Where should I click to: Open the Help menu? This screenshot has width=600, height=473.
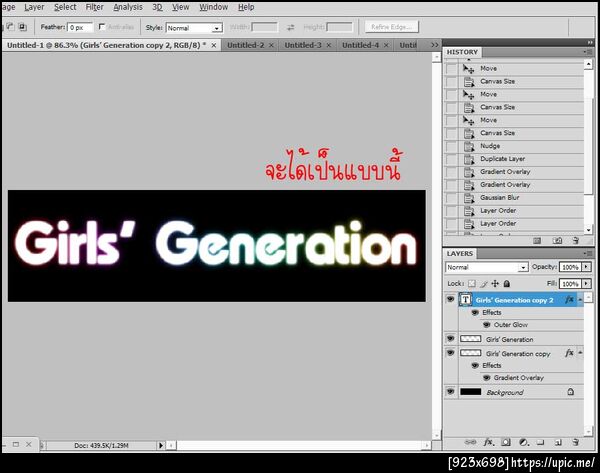pyautogui.click(x=246, y=7)
